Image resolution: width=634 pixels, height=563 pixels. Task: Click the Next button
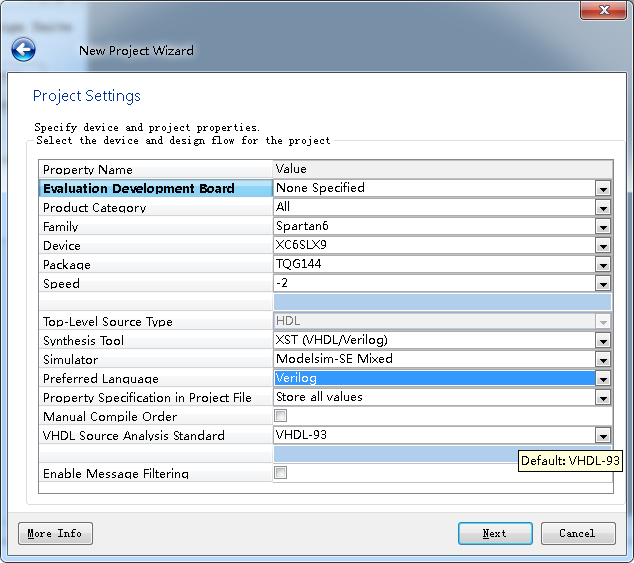[495, 533]
